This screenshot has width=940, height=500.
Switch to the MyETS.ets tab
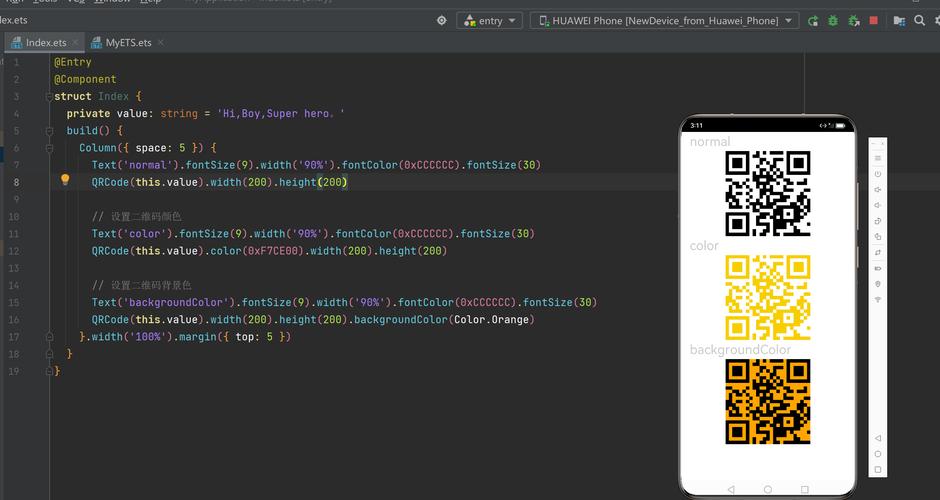tap(127, 43)
